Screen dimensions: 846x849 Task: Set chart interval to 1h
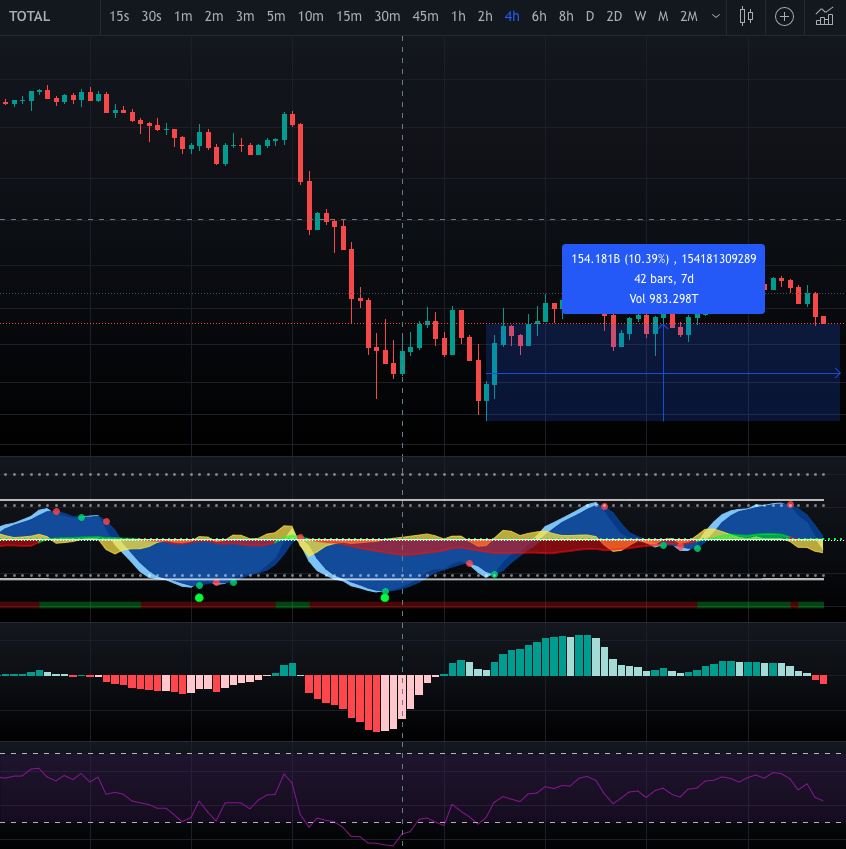point(458,16)
